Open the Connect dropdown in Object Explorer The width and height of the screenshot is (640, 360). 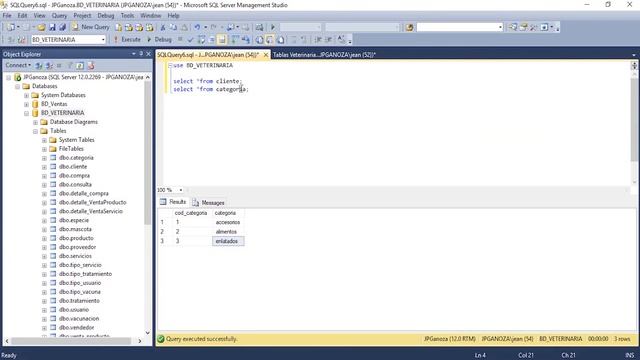click(x=18, y=65)
